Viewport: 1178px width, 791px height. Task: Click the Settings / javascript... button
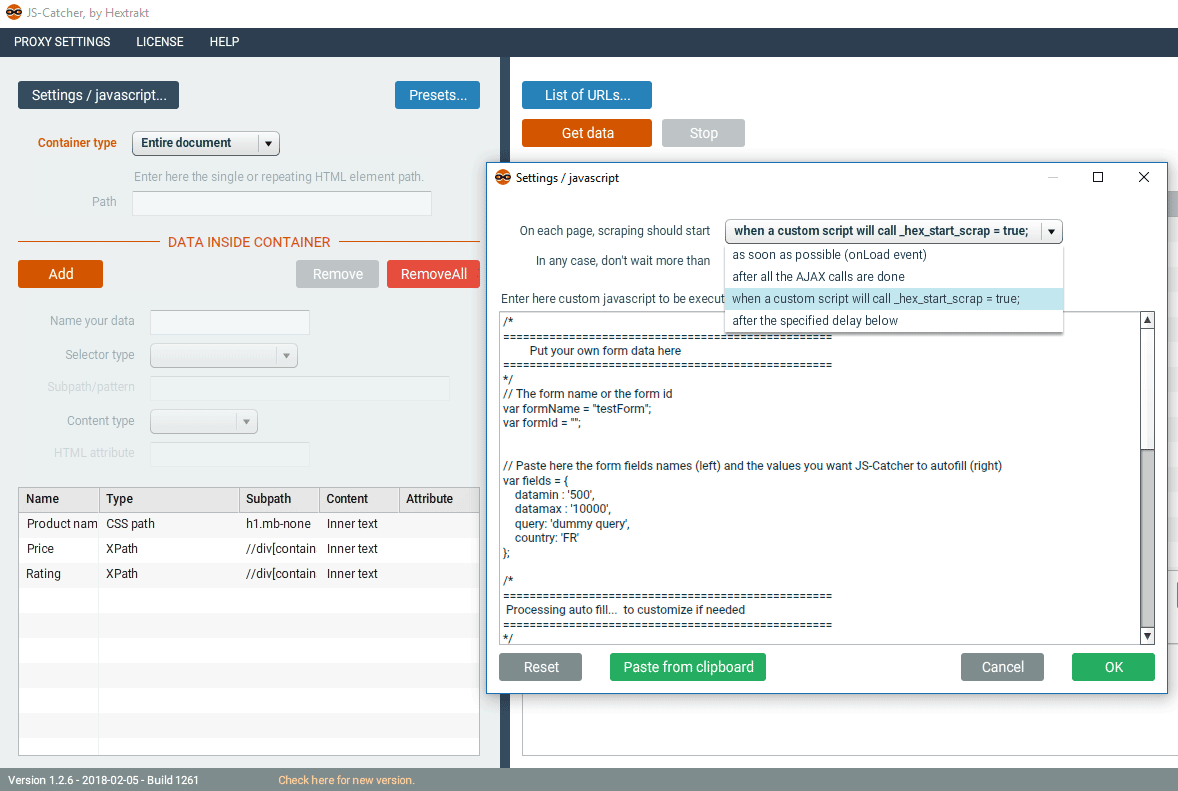[98, 95]
